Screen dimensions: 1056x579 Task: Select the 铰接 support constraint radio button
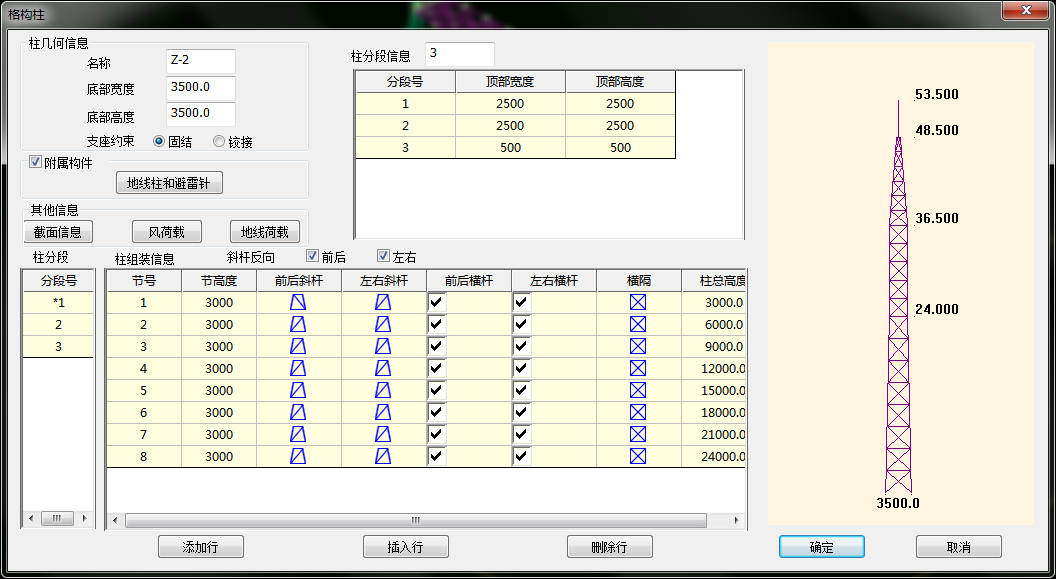point(220,142)
